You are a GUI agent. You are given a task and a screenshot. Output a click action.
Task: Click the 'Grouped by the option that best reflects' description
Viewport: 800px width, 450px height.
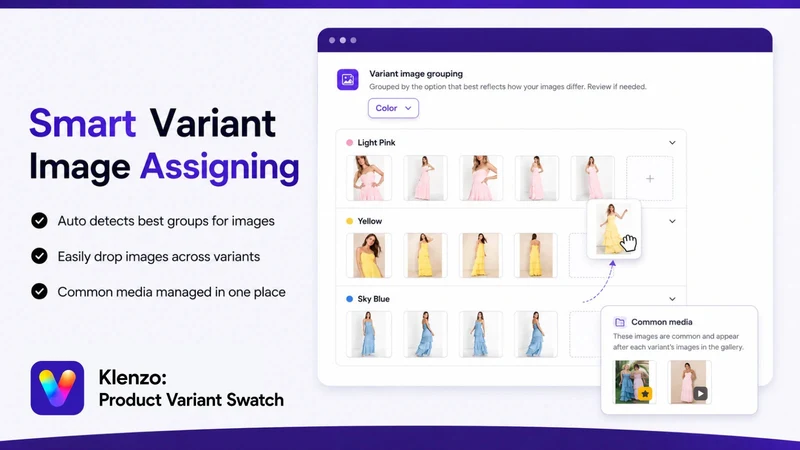pos(508,87)
